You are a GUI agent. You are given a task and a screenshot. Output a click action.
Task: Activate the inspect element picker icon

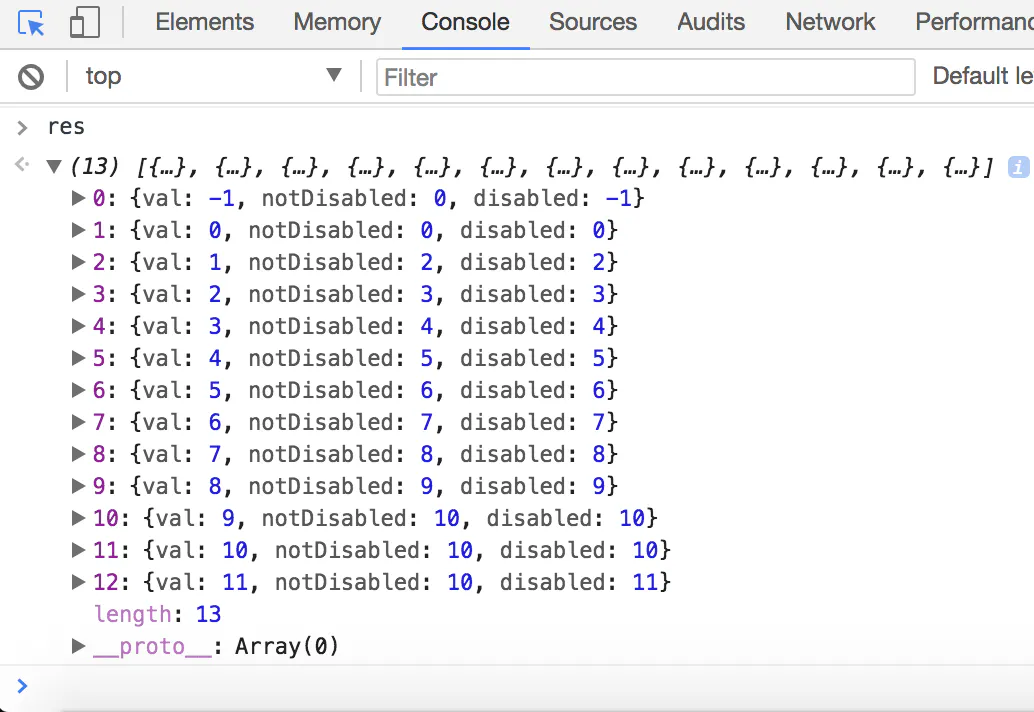31,23
